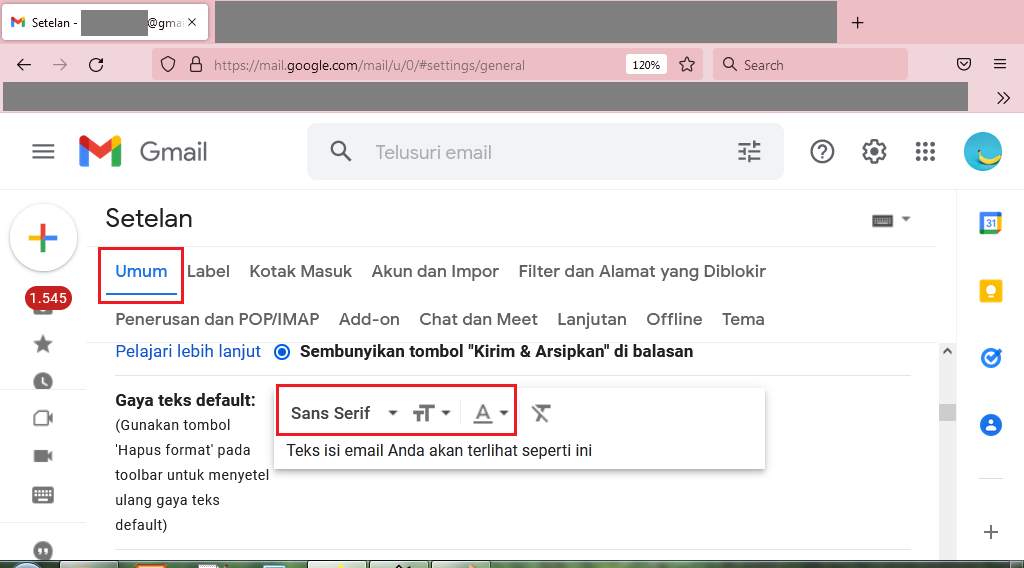The width and height of the screenshot is (1024, 568).
Task: Open Penerusan dan POP/IMAP tab
Action: click(217, 319)
